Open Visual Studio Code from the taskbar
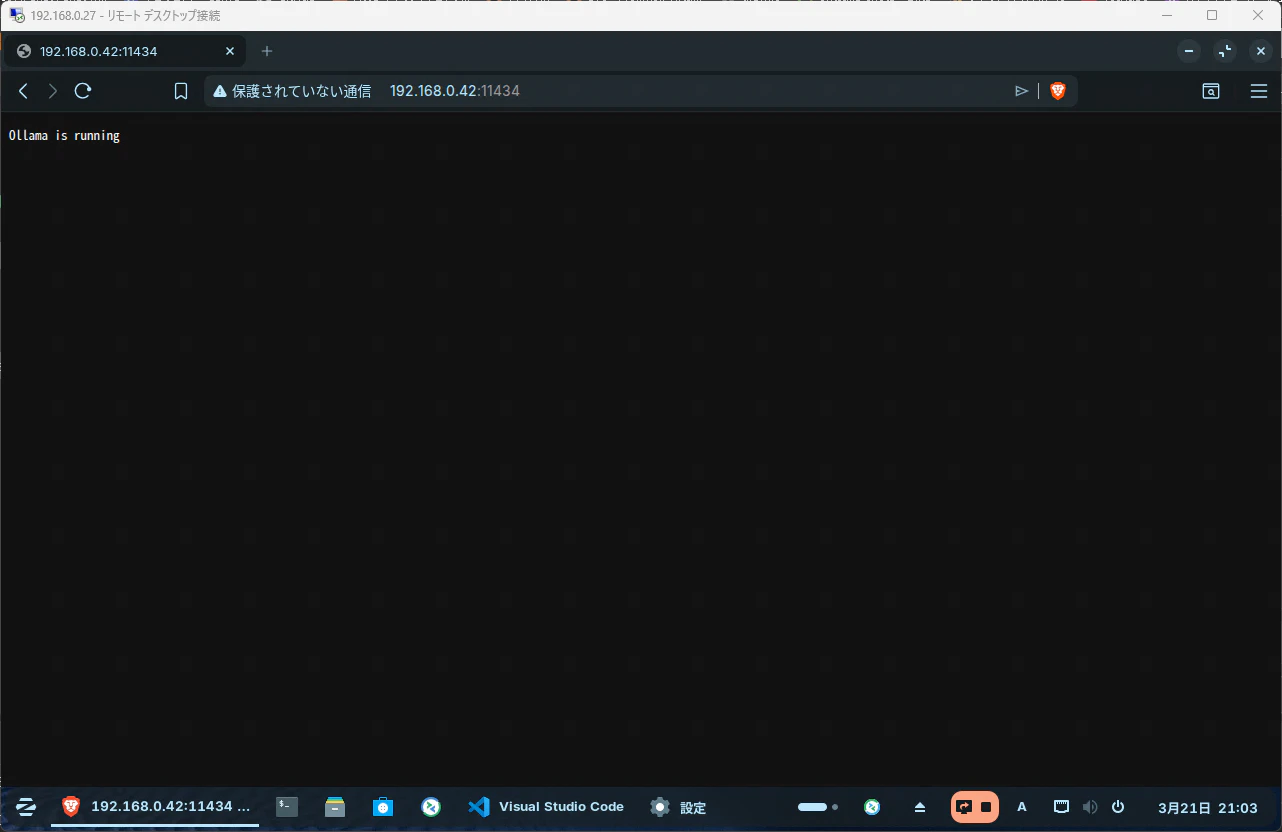This screenshot has height=832, width=1282. (546, 807)
